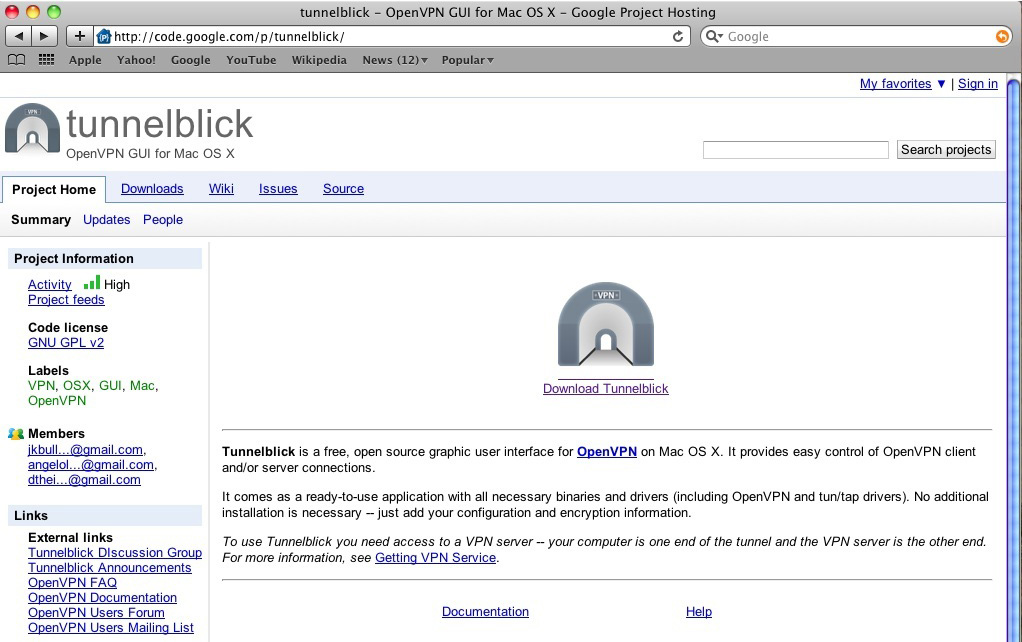Viewport: 1022px width, 642px height.
Task: Open the Tunnelblick Discussion Group link
Action: coord(115,553)
